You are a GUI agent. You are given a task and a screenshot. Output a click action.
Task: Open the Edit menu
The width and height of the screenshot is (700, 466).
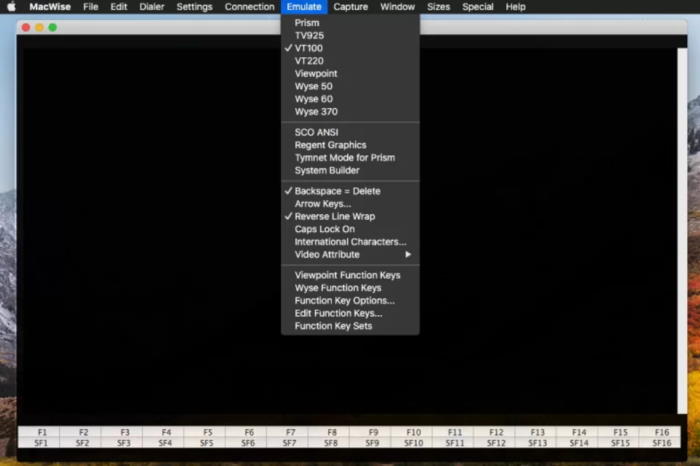[x=119, y=7]
